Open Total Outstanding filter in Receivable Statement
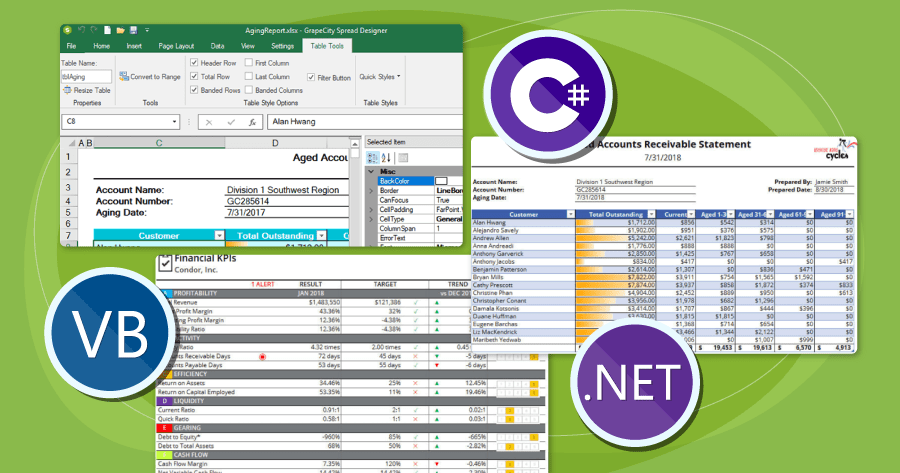Image resolution: width=900 pixels, height=473 pixels. pos(651,214)
